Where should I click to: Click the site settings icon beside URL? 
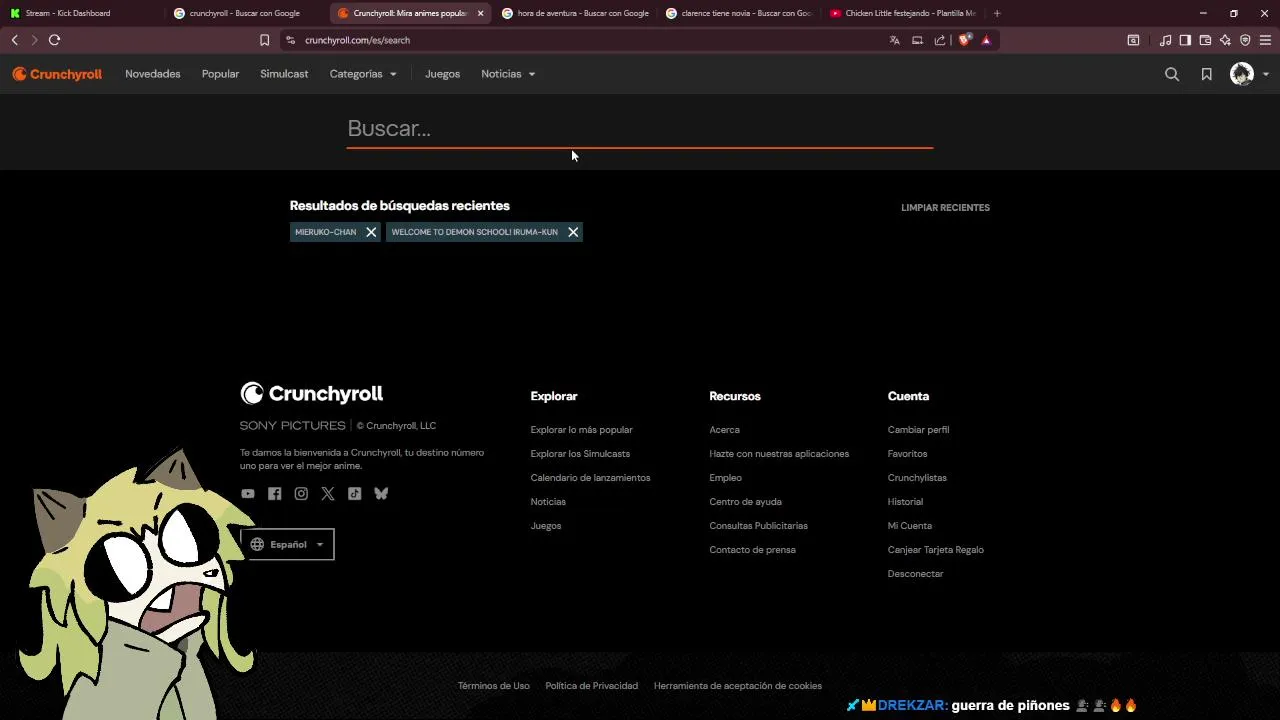pos(290,40)
